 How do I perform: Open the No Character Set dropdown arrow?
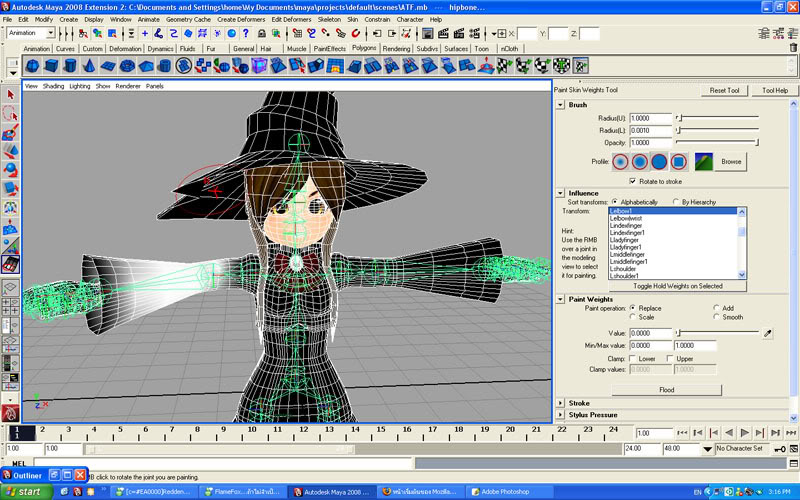707,449
